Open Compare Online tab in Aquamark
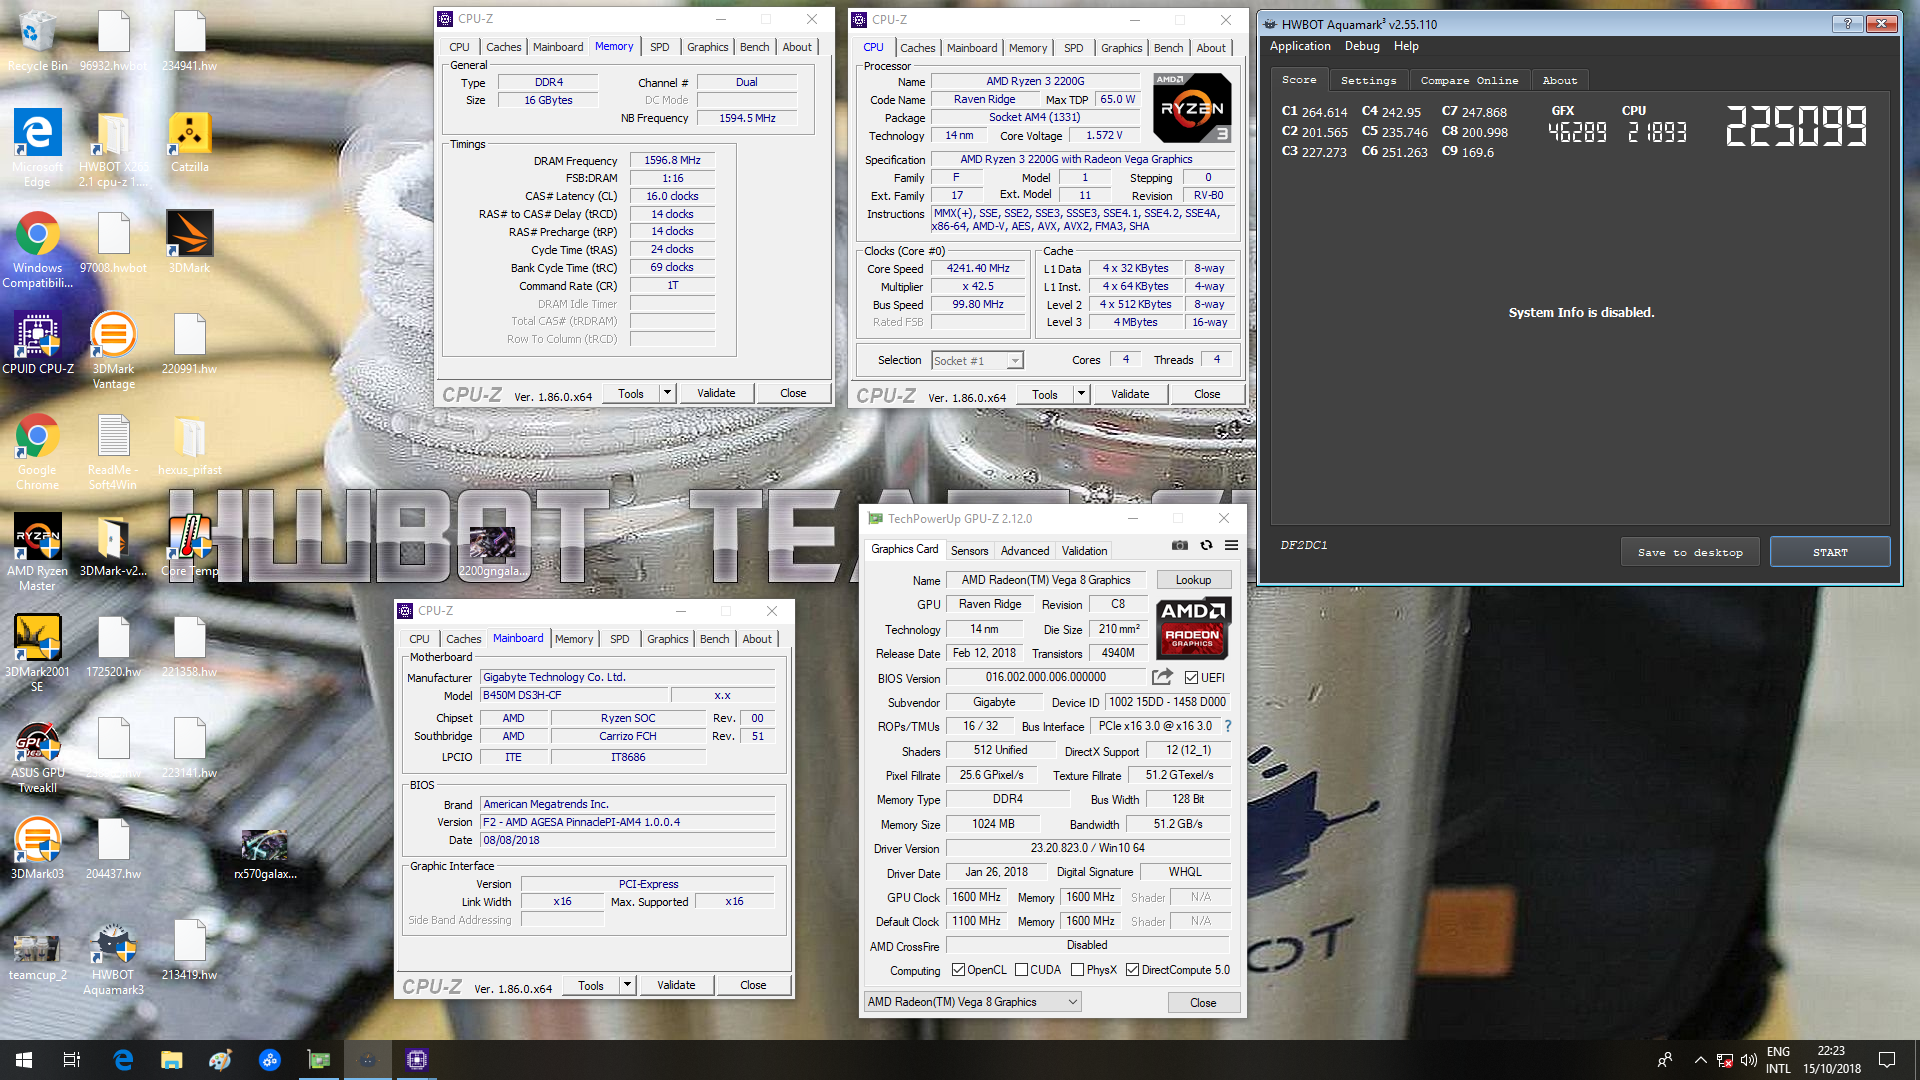This screenshot has width=1920, height=1080. coord(1469,80)
